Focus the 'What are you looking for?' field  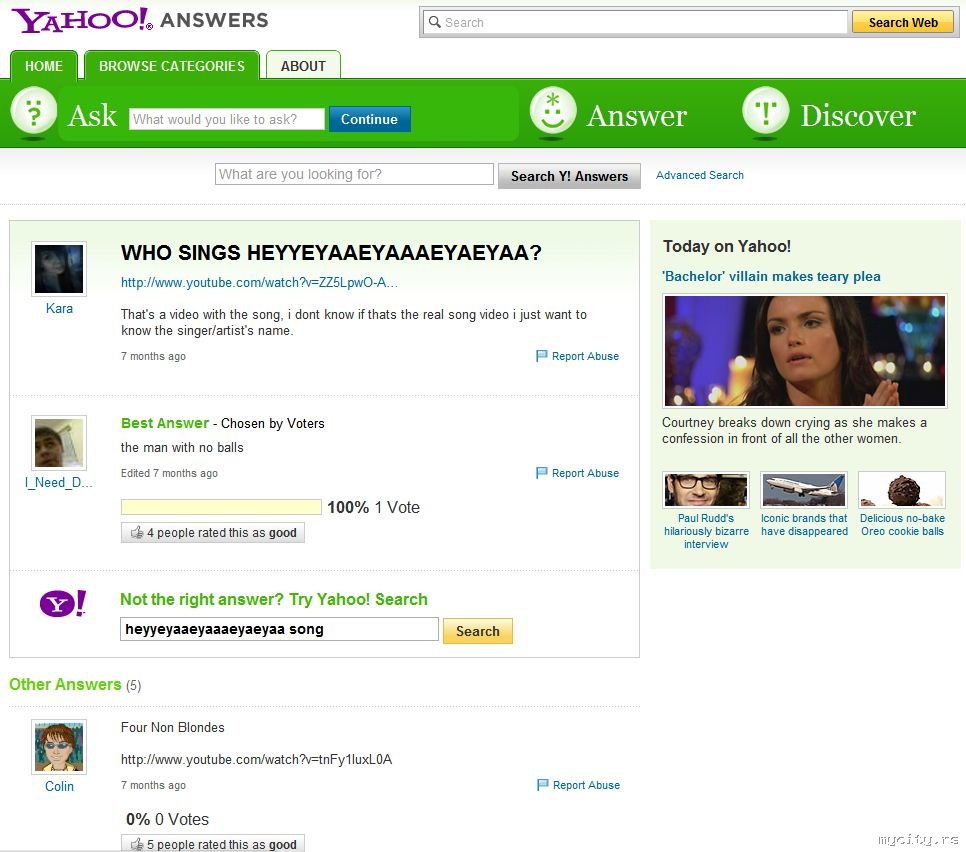coord(354,174)
